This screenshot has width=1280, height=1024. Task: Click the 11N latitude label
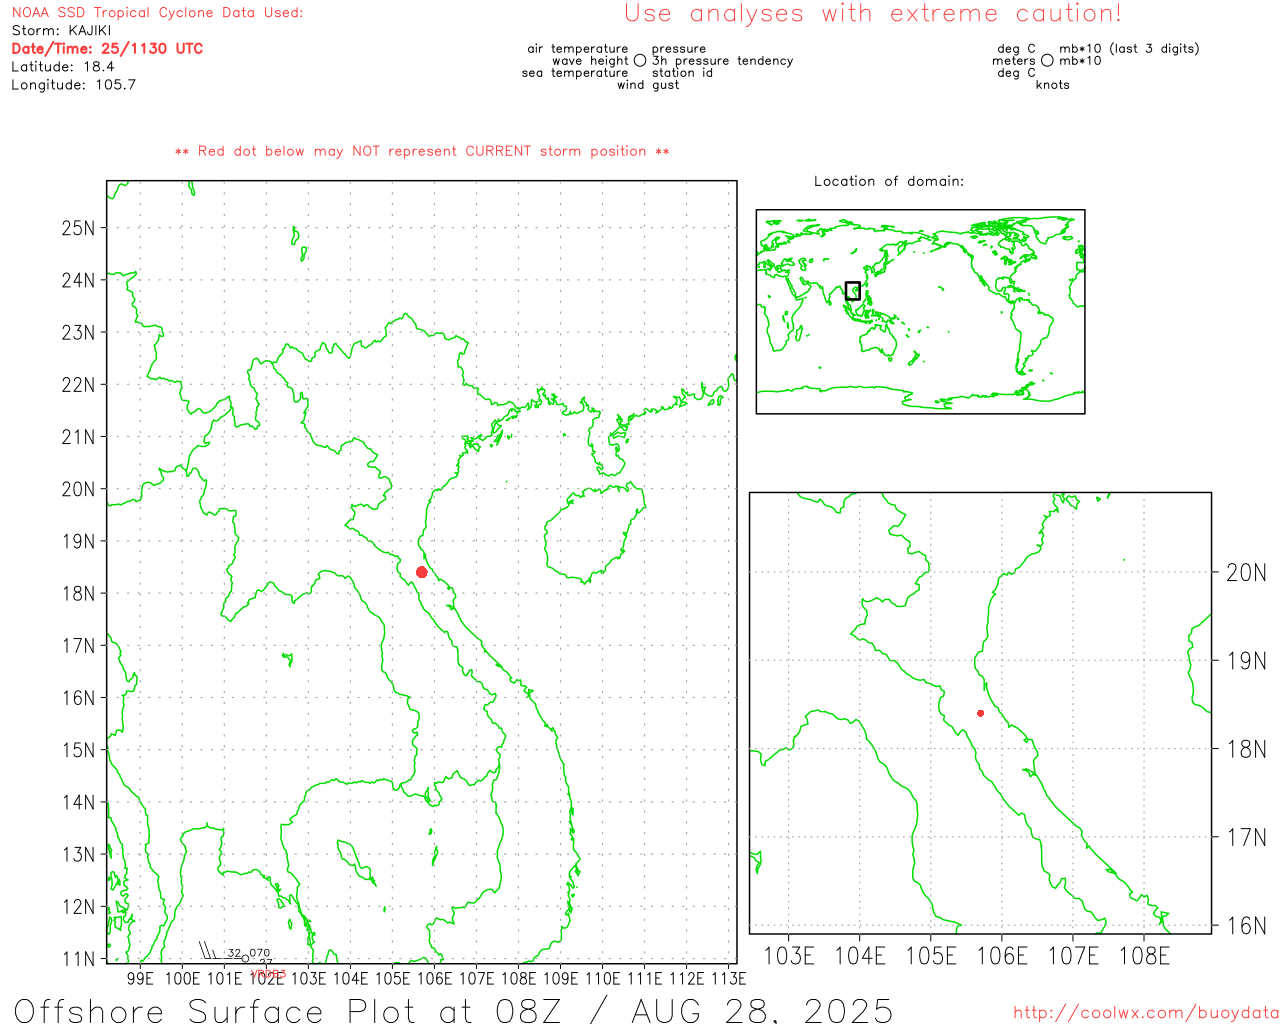coord(78,959)
